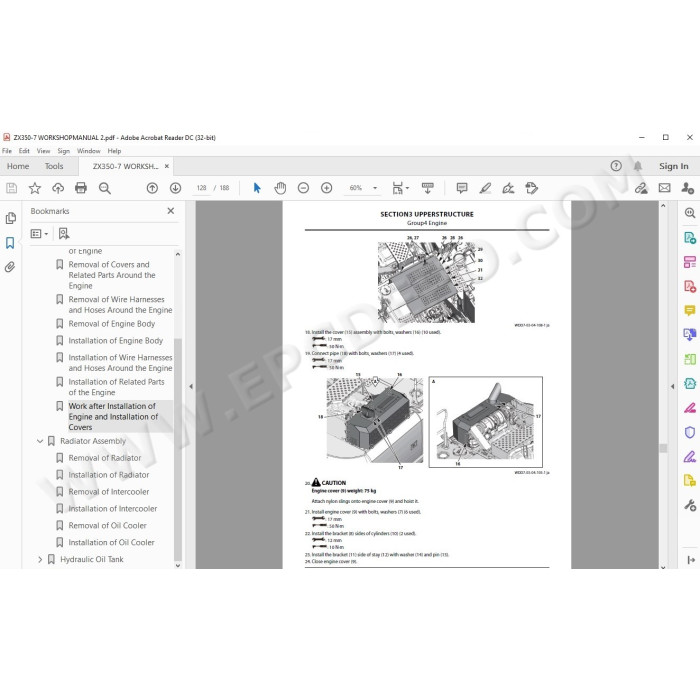The height and width of the screenshot is (700, 700).
Task: Open Removal of Engine Body bookmark
Action: pyautogui.click(x=112, y=324)
